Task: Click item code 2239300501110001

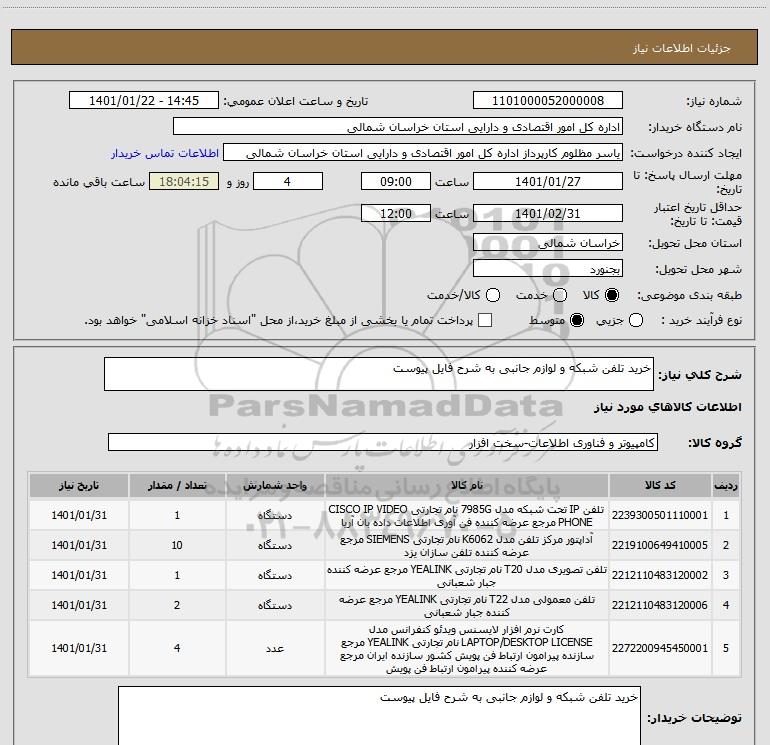Action: 660,515
